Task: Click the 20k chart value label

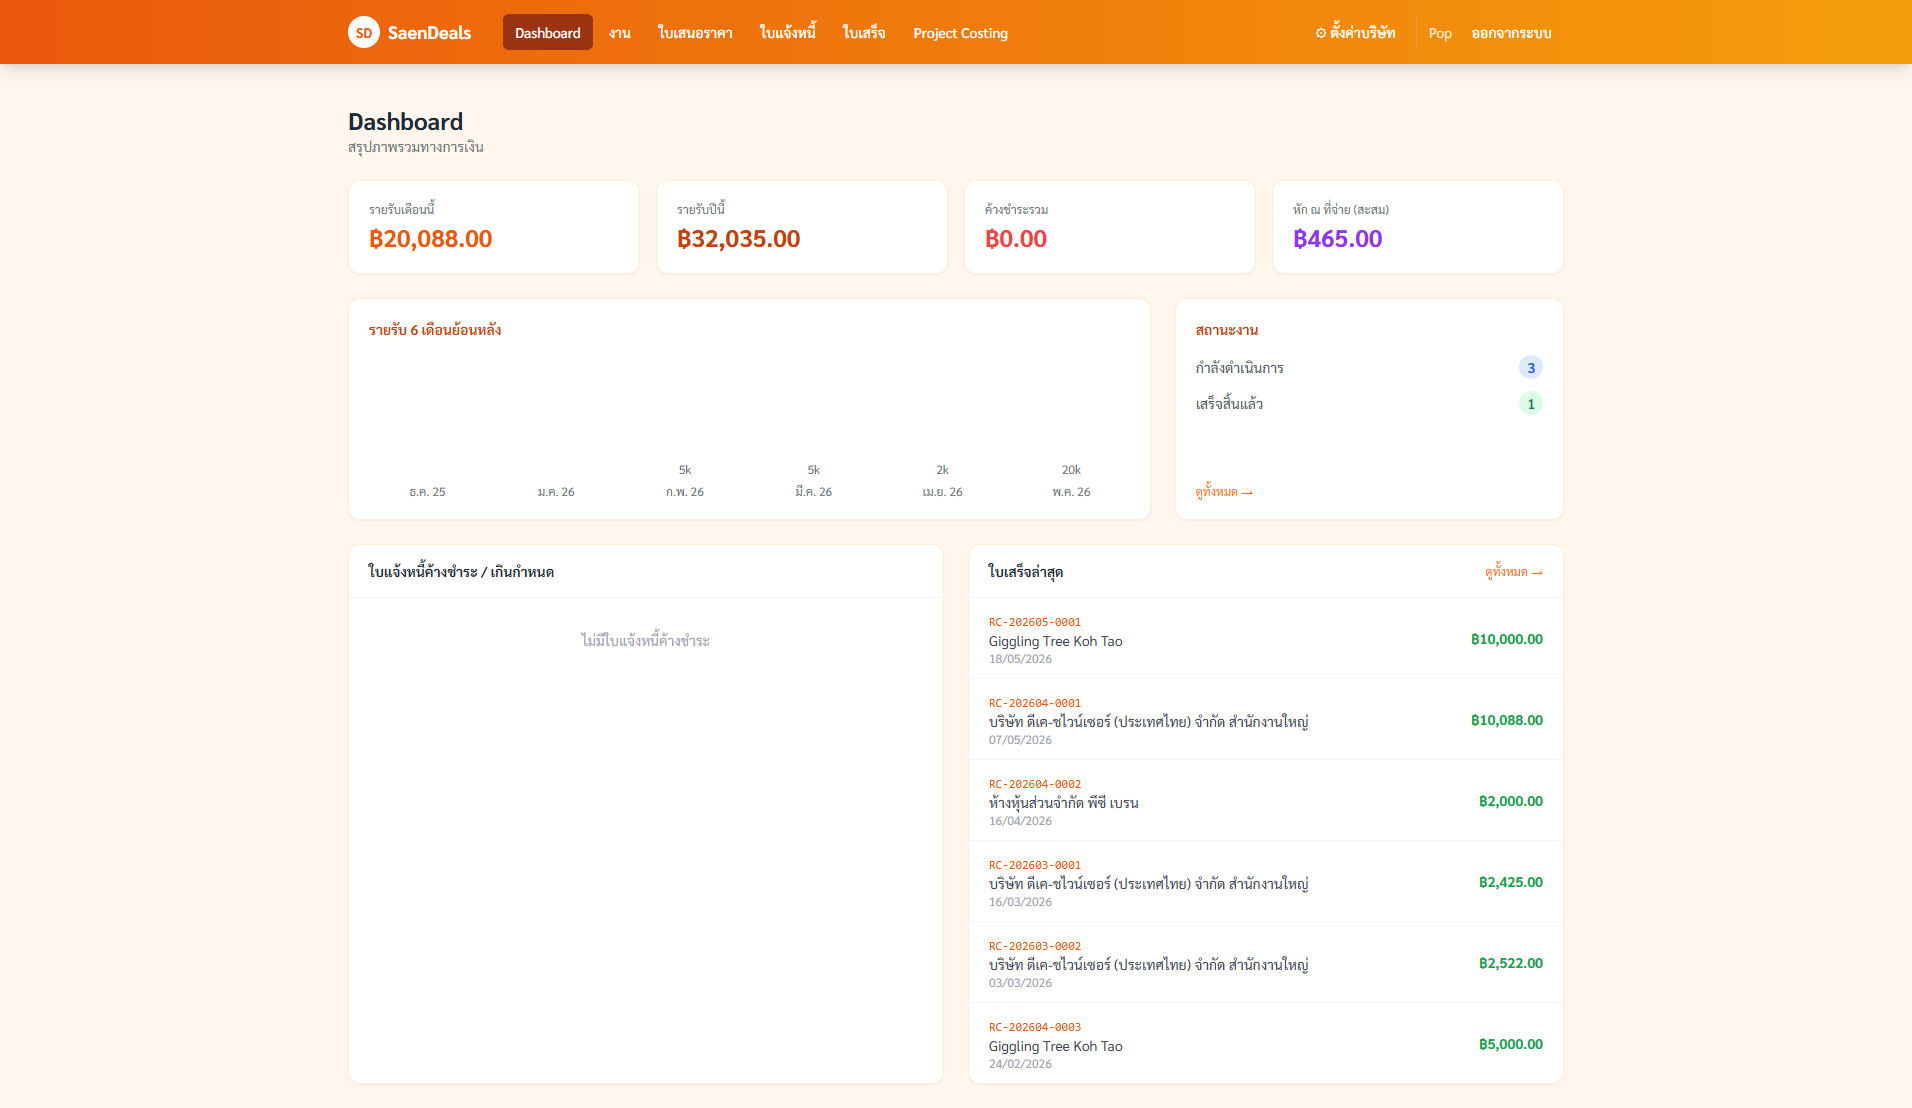Action: [x=1071, y=470]
